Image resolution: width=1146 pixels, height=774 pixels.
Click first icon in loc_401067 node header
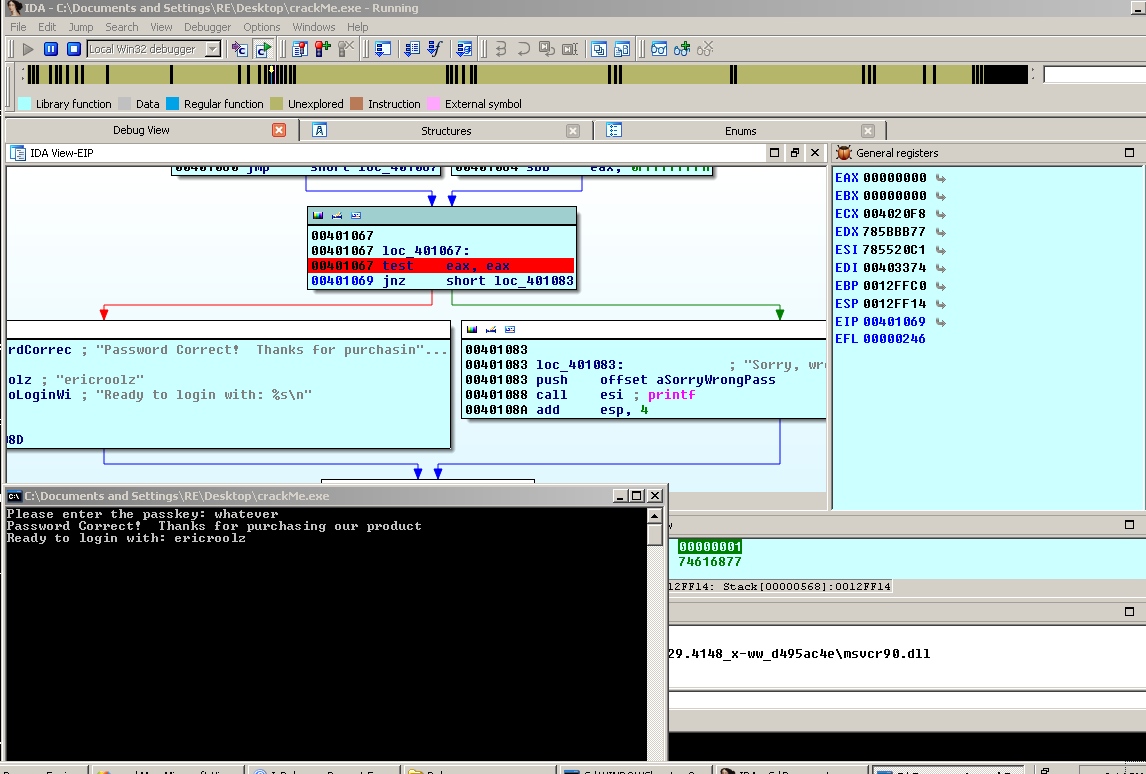(x=318, y=215)
